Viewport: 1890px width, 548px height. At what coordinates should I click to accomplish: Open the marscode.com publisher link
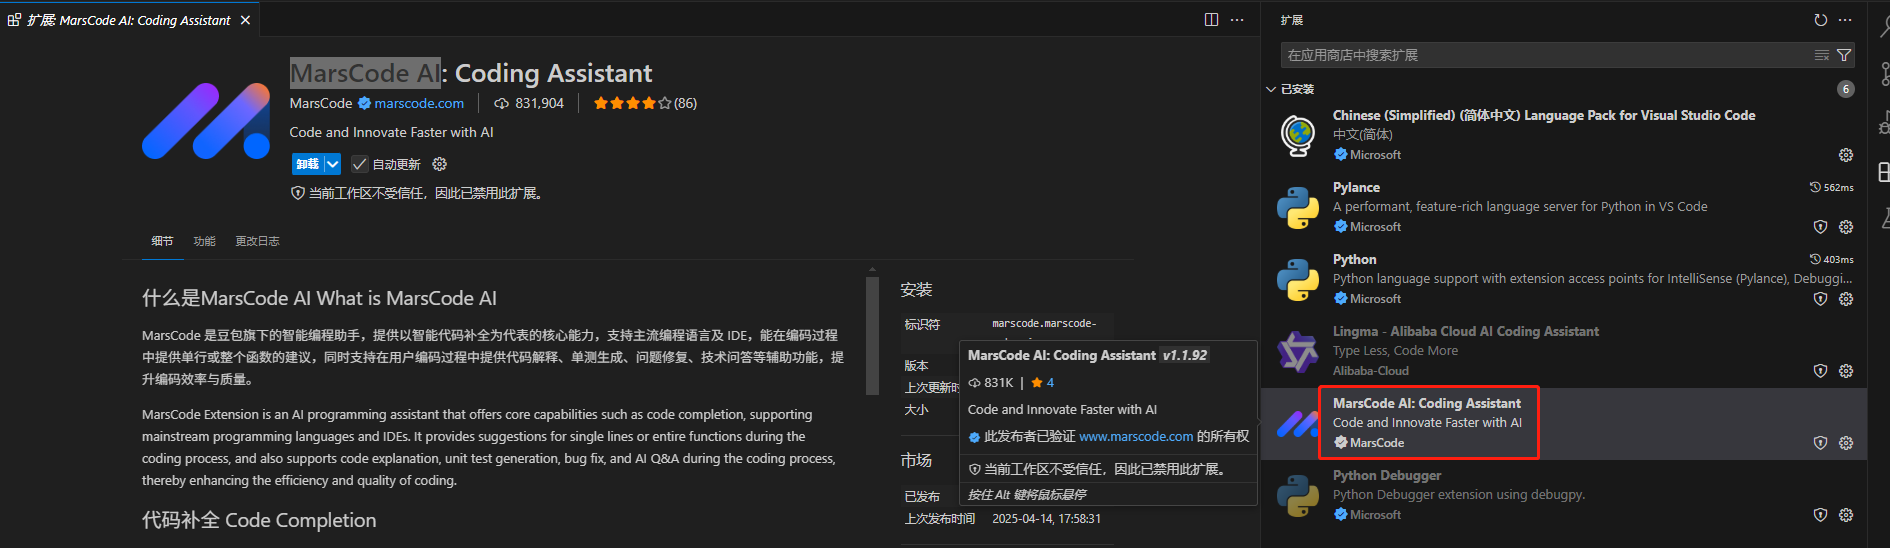[419, 103]
